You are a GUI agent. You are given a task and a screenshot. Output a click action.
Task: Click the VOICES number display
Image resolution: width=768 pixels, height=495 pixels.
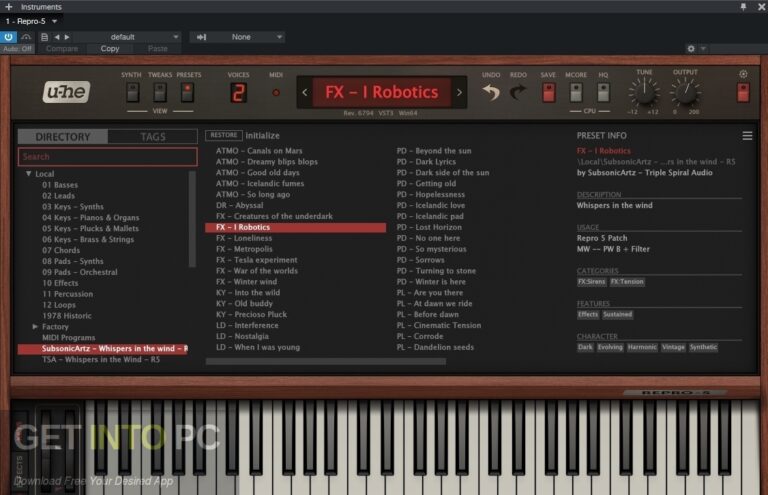click(x=238, y=93)
